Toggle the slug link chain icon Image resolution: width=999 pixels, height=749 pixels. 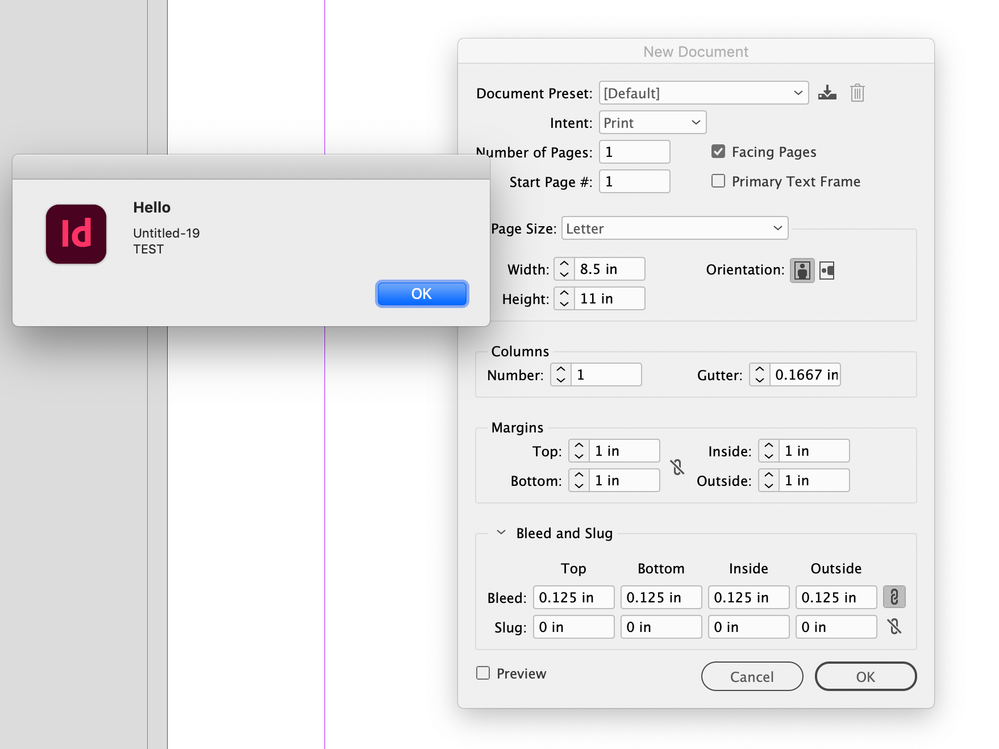(x=894, y=627)
